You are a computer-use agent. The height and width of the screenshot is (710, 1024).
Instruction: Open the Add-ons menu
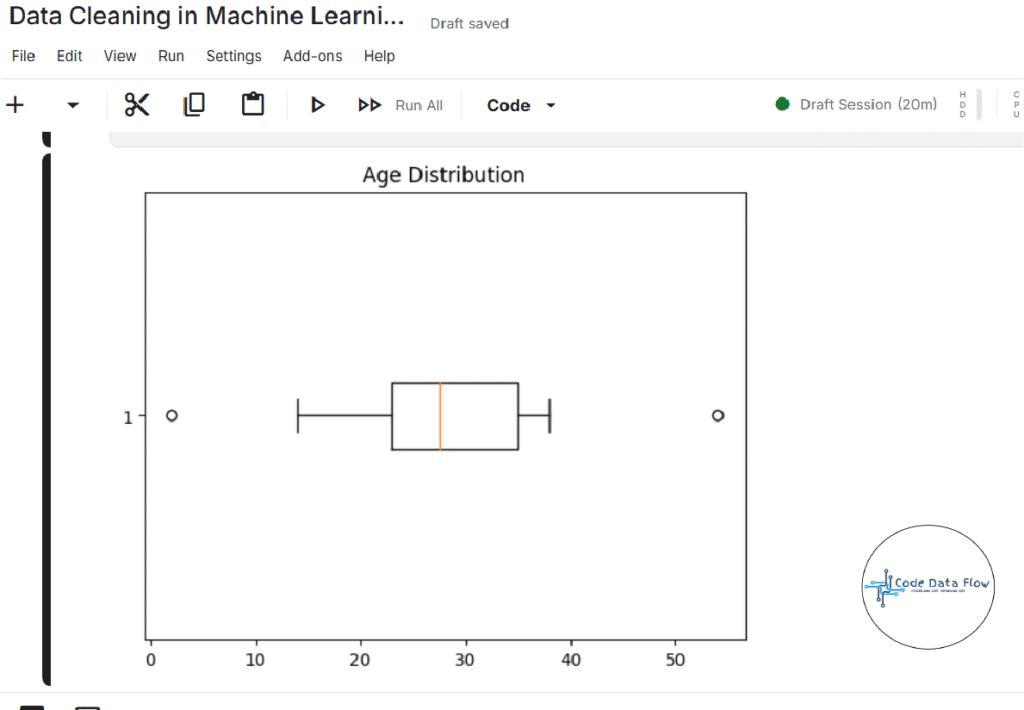(x=312, y=56)
